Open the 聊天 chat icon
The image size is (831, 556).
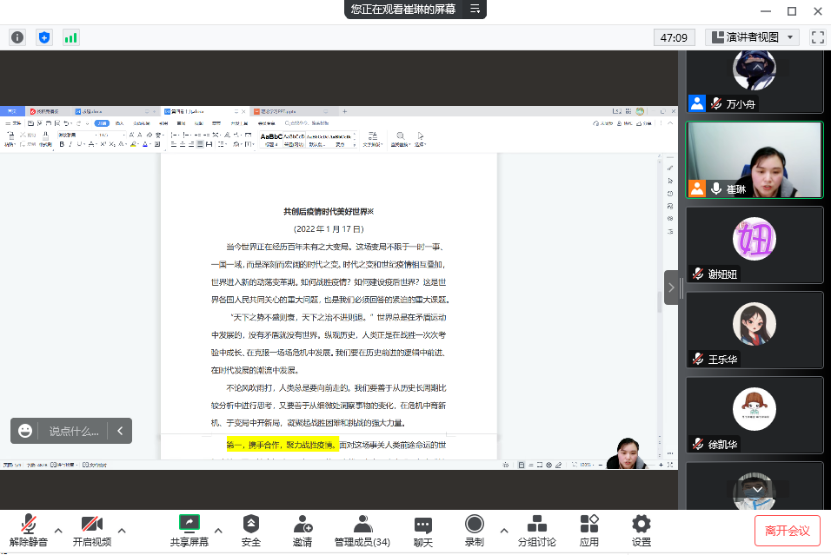[x=423, y=530]
